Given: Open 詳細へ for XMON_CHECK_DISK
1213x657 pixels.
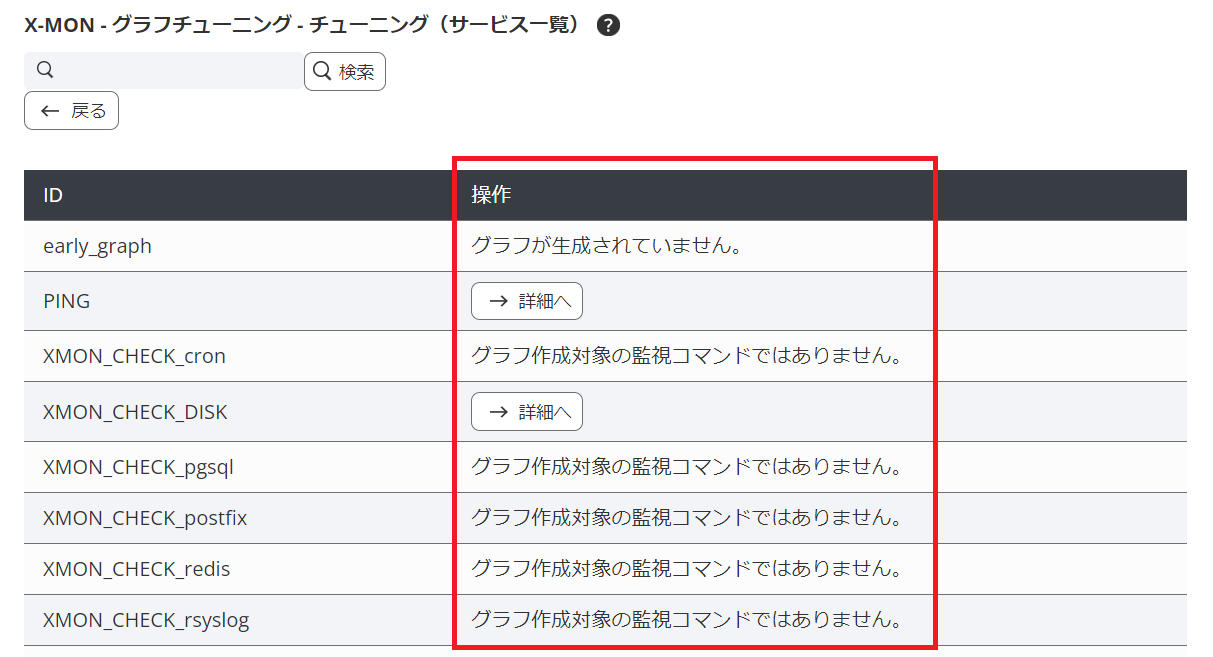Looking at the screenshot, I should click(527, 411).
